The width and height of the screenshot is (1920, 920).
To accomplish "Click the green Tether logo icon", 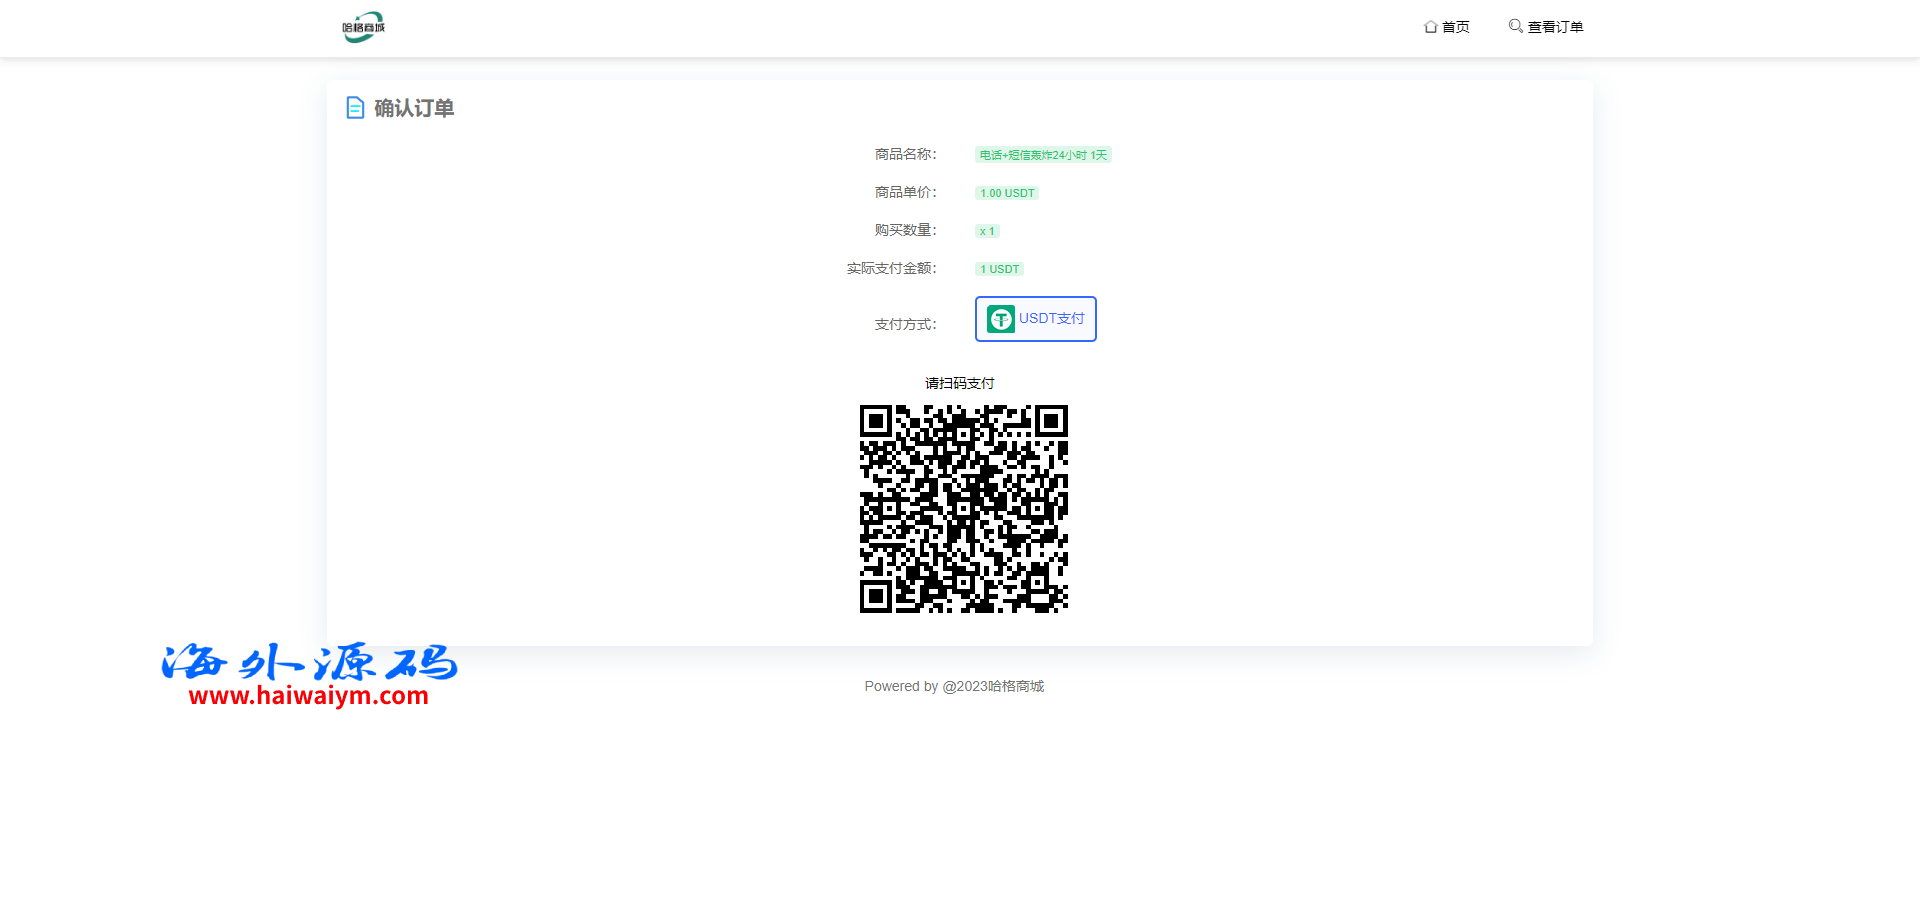I will [x=1000, y=319].
